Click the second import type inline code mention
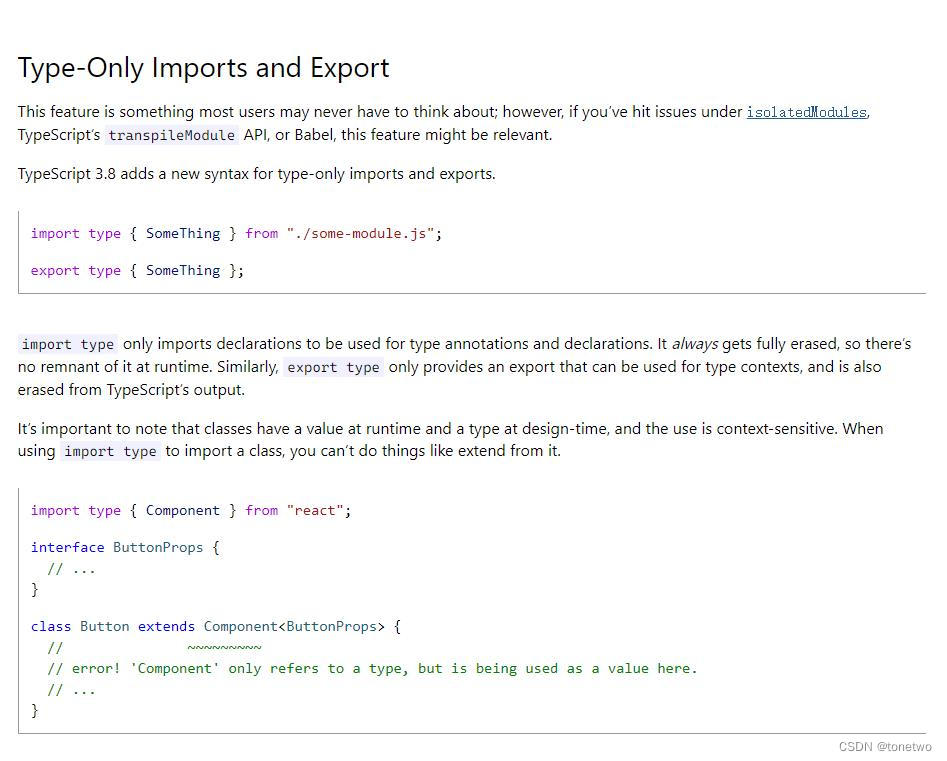Screen dimensions: 947x761 pos(110,451)
